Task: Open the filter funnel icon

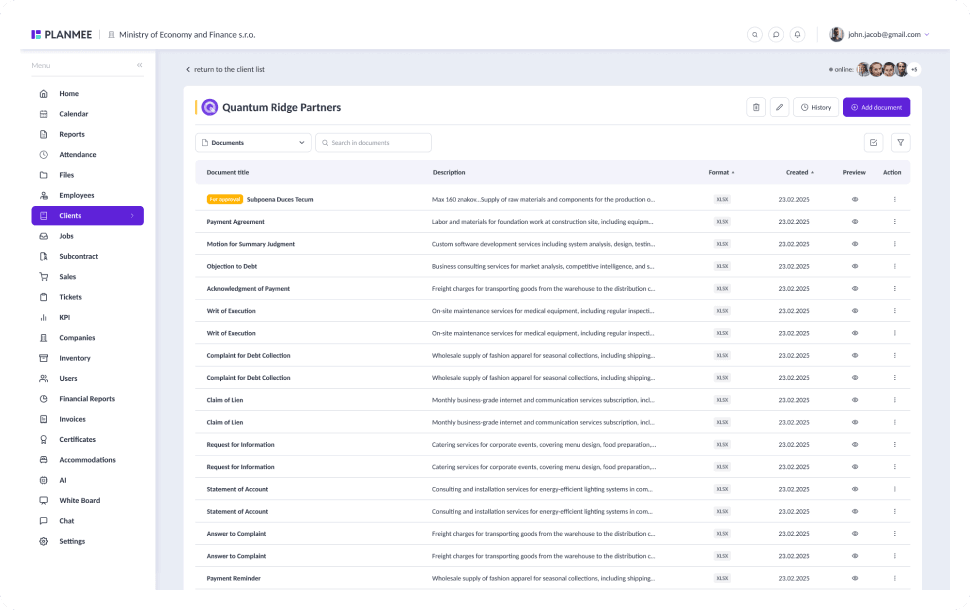Action: pos(901,143)
